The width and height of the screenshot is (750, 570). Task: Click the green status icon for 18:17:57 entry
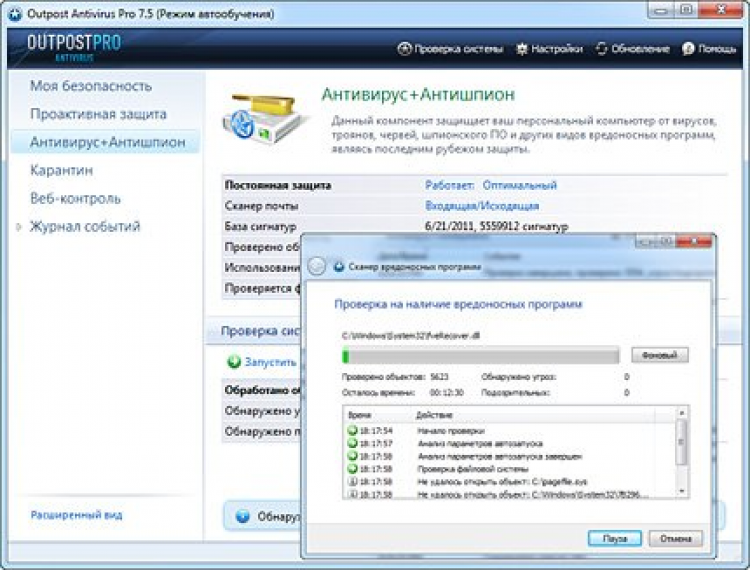pos(353,443)
